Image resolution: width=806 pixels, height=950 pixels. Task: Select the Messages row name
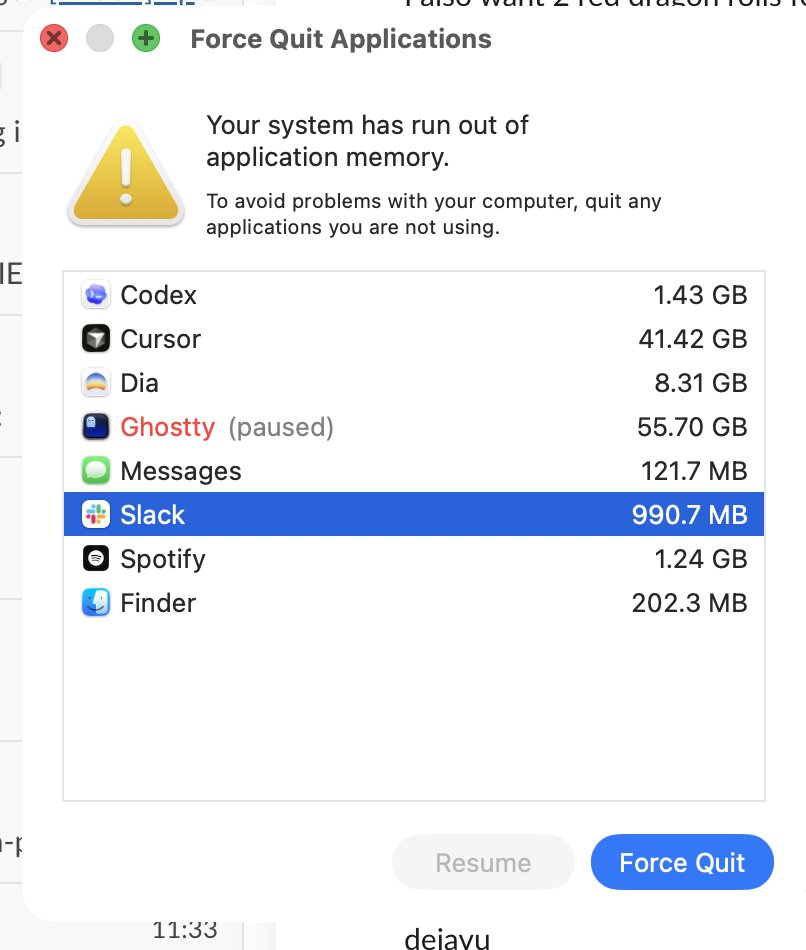click(181, 471)
